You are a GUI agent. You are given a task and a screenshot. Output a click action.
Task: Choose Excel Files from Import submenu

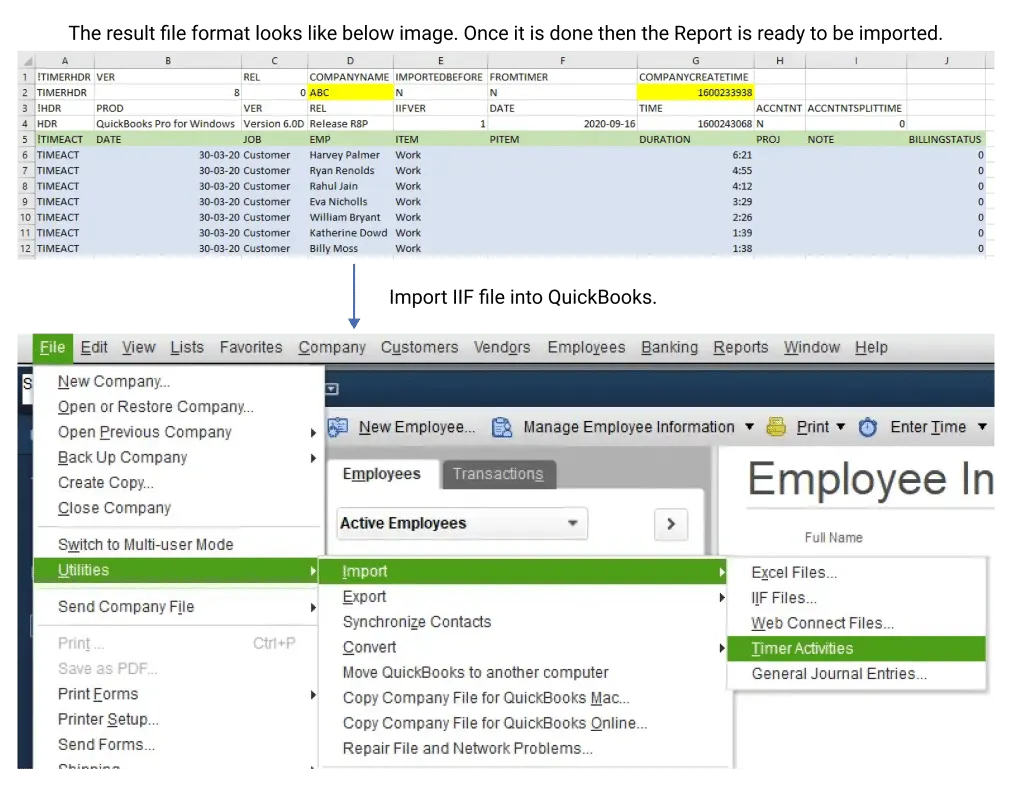point(856,573)
